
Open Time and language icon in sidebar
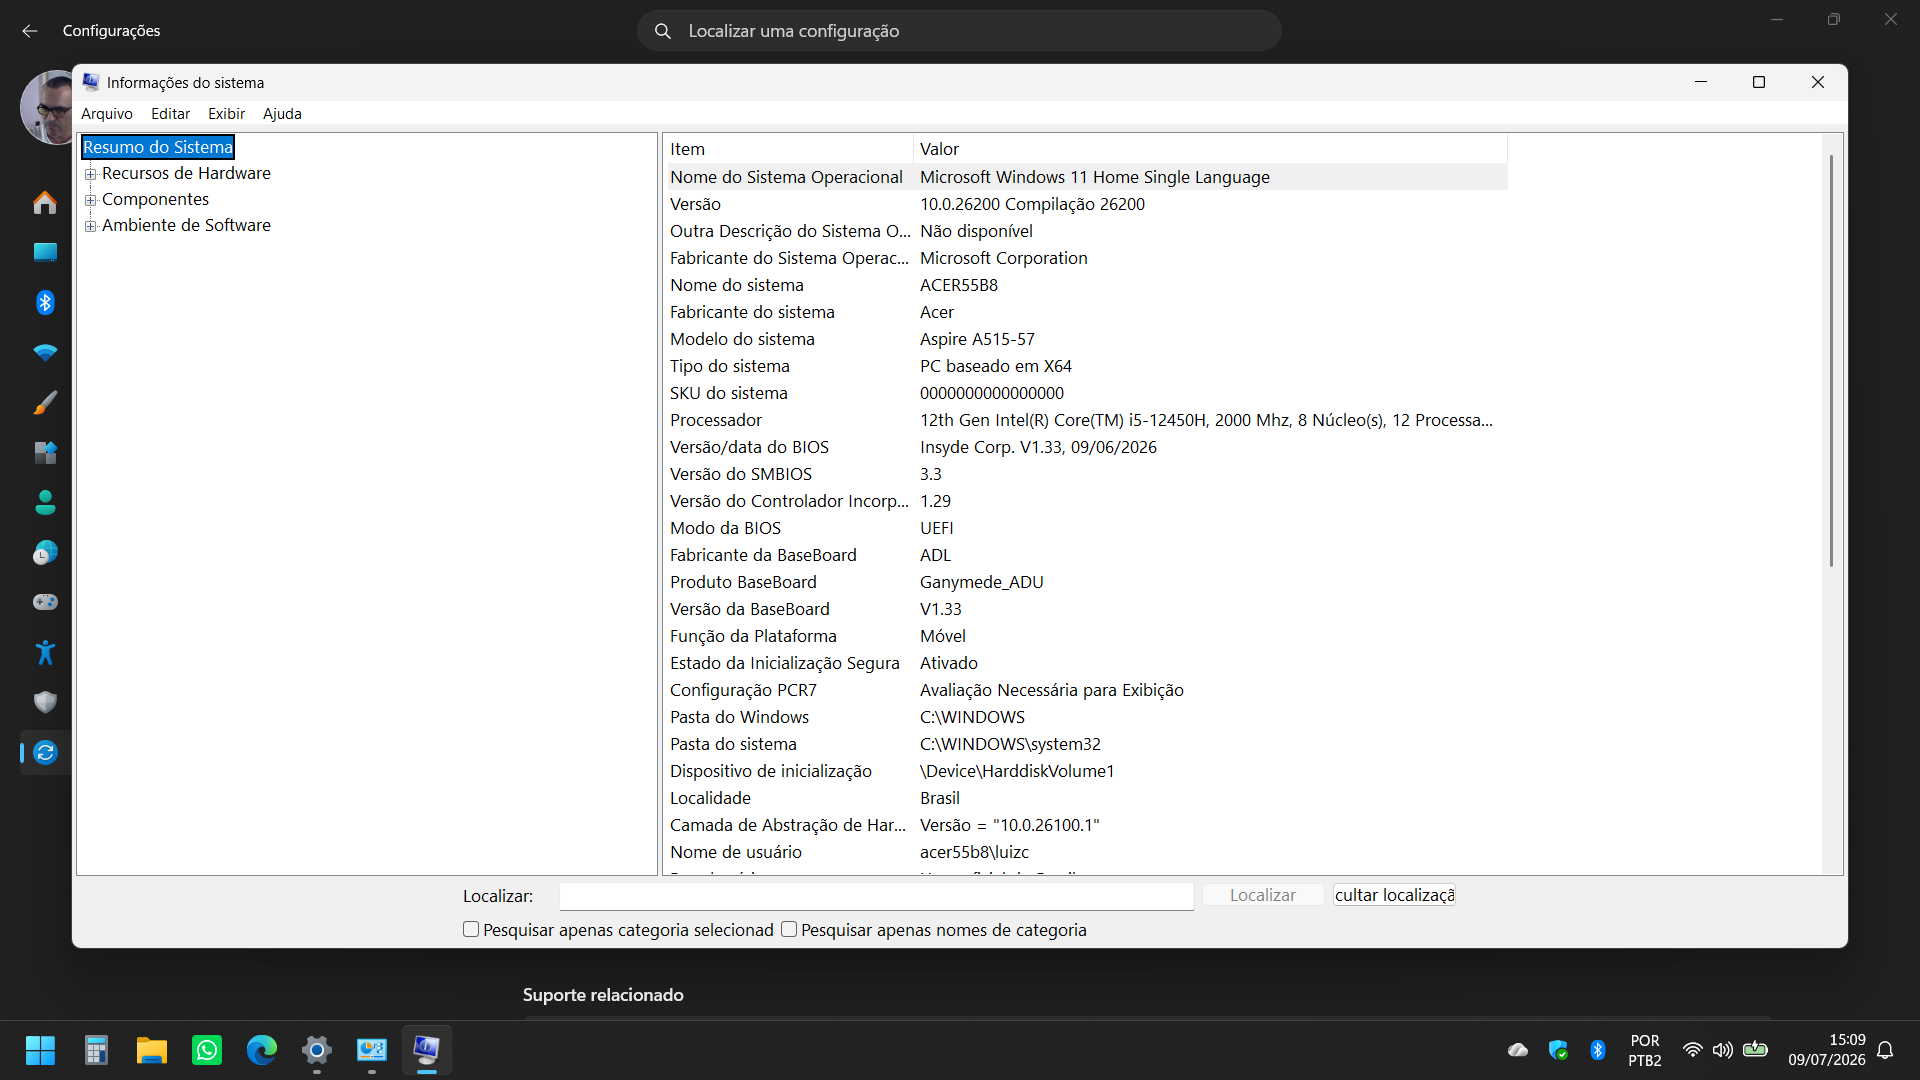[x=45, y=553]
